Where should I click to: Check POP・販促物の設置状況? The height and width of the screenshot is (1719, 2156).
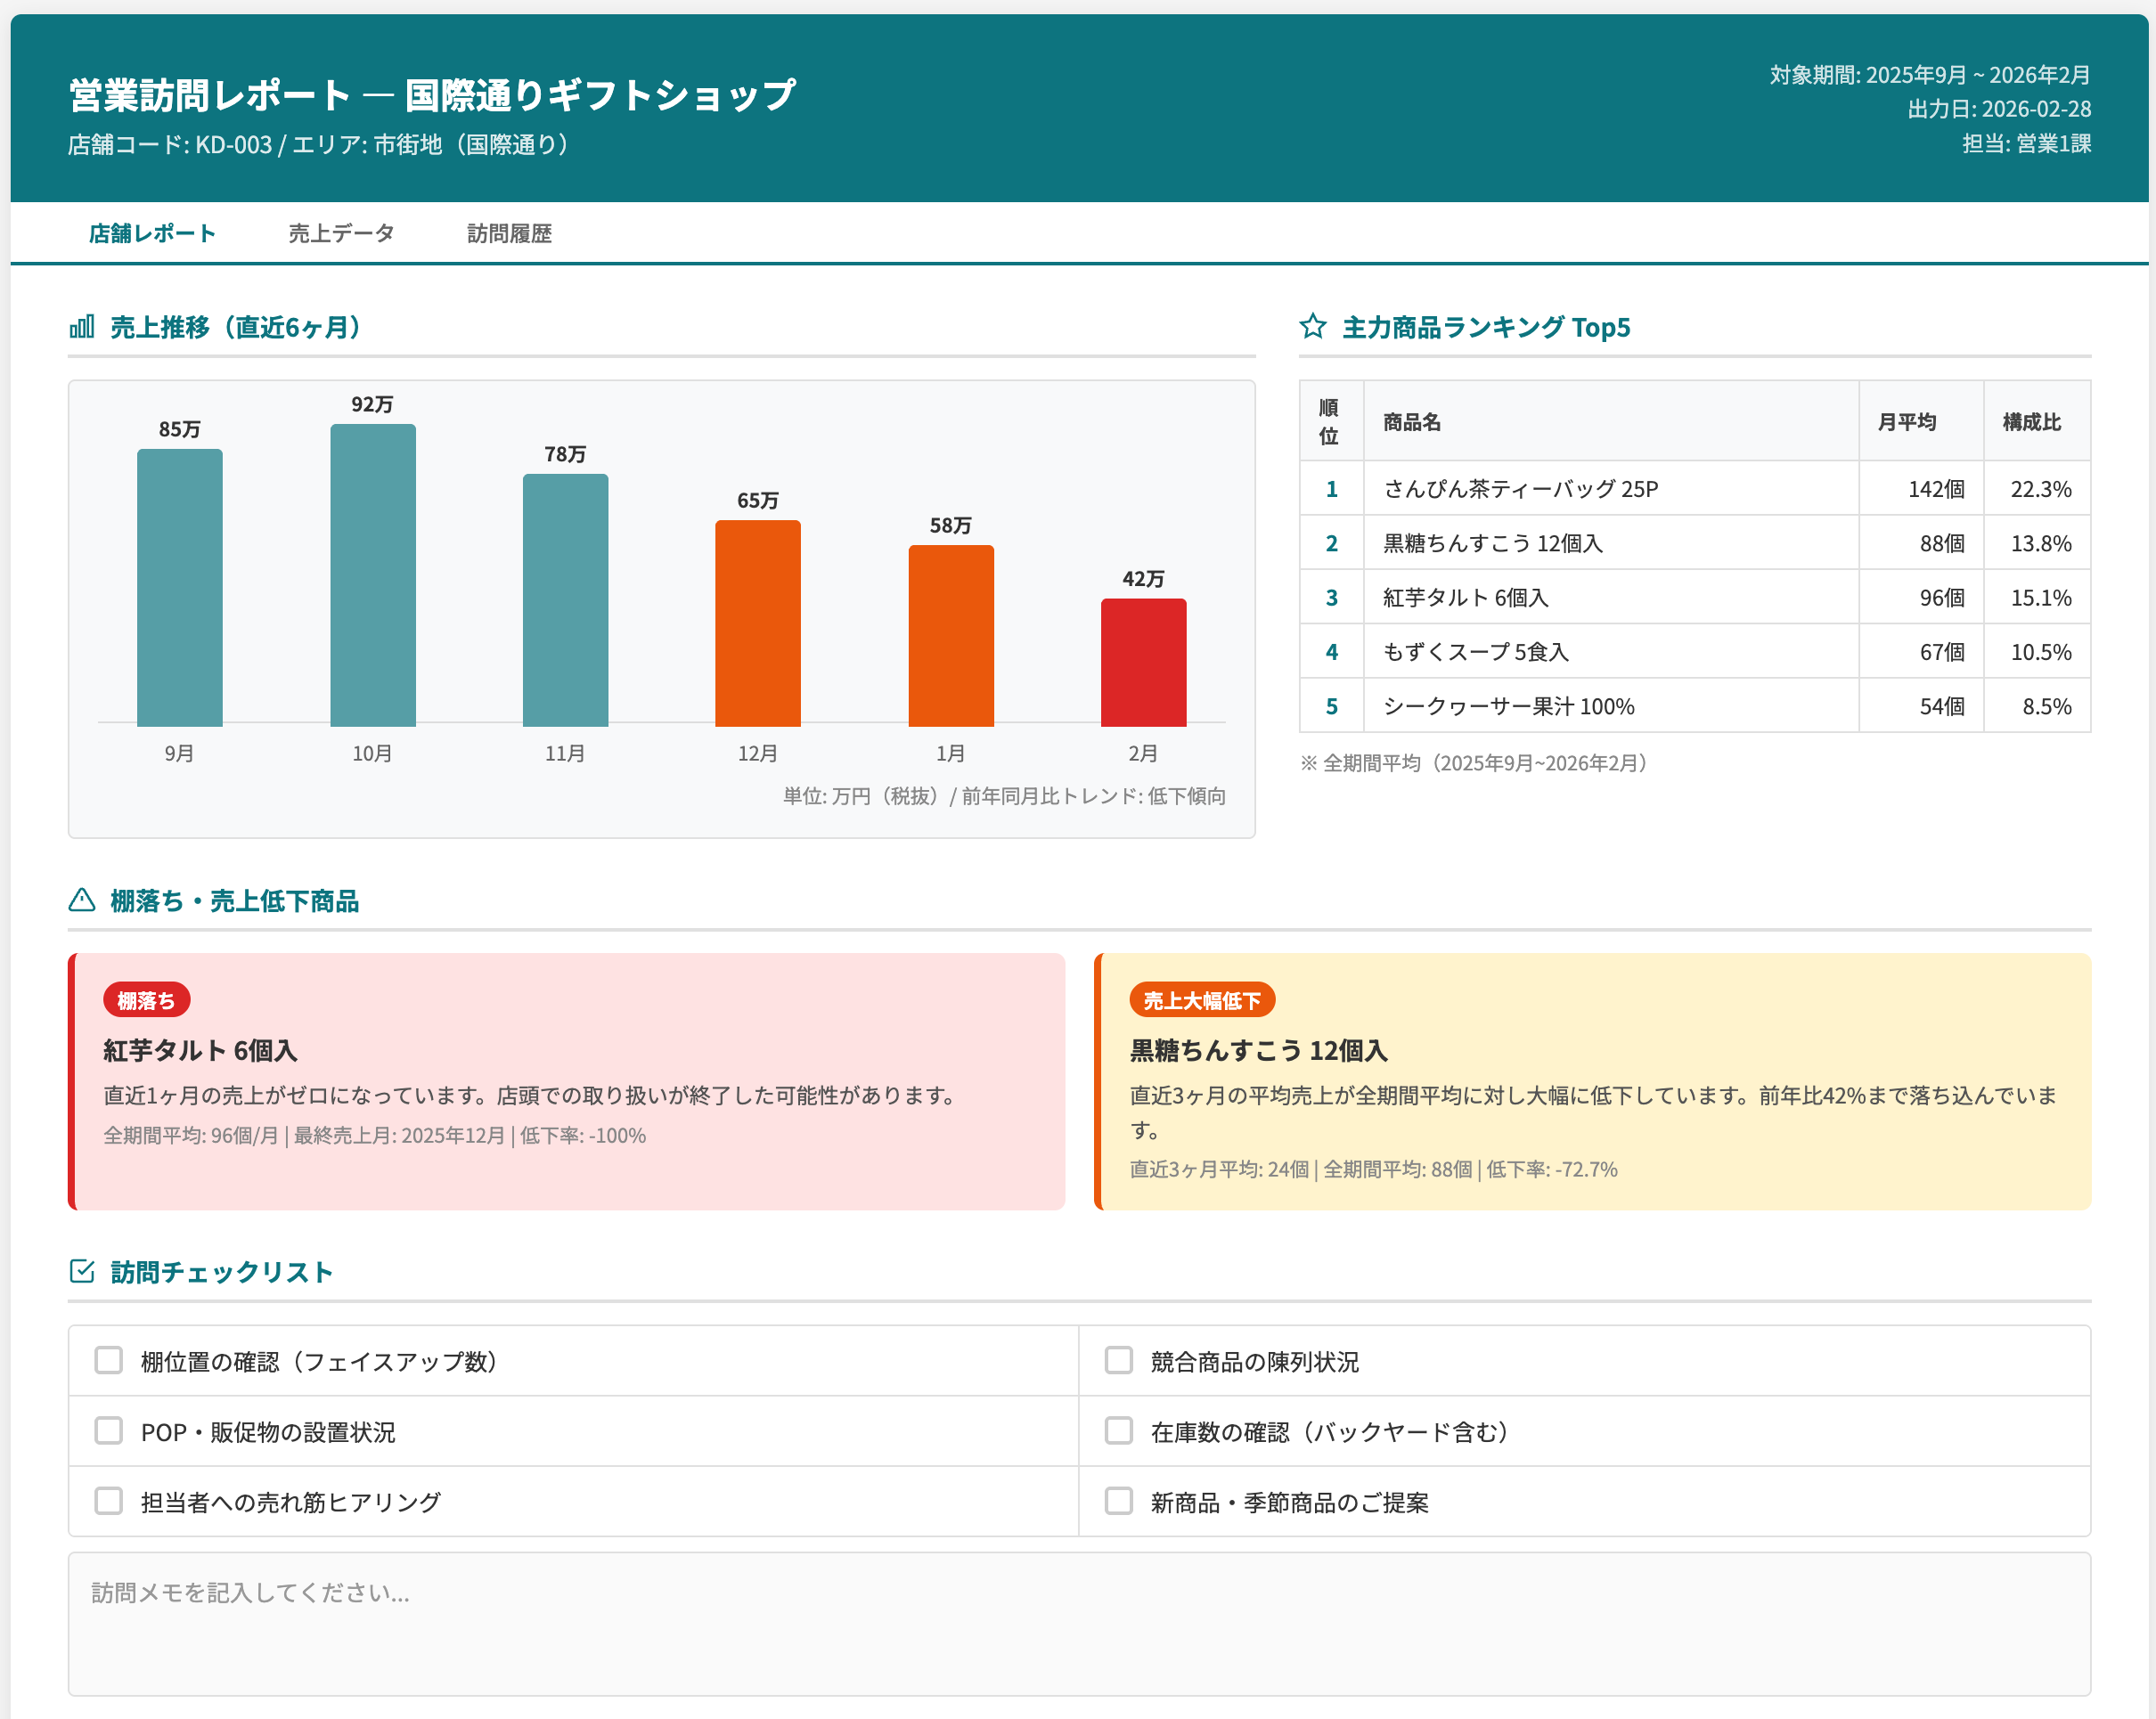click(108, 1431)
